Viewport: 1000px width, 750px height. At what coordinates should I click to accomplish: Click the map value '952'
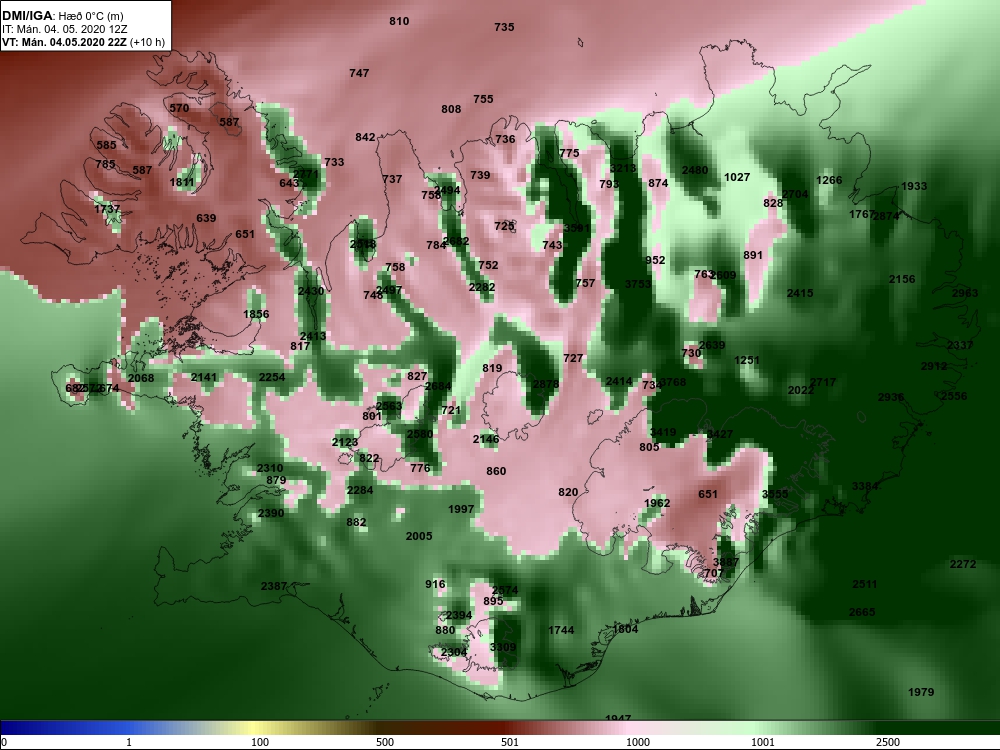pos(655,260)
